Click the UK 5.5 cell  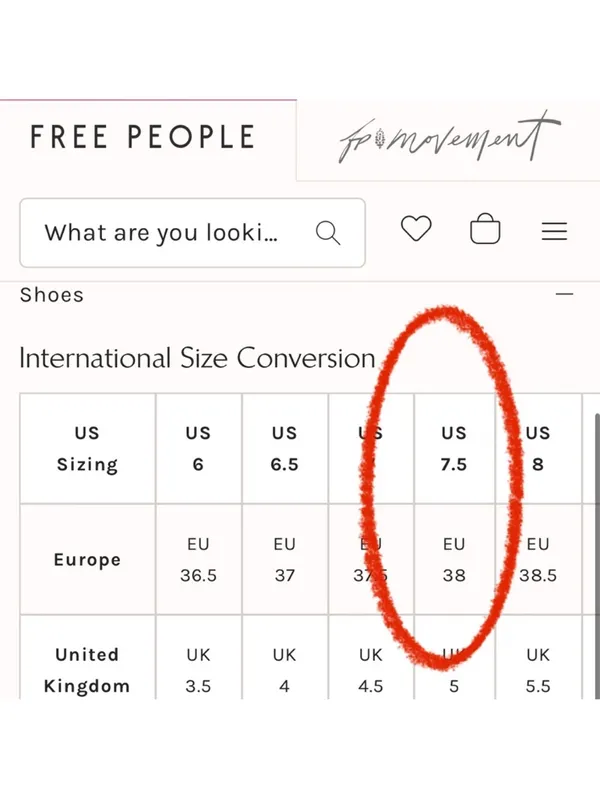click(538, 670)
